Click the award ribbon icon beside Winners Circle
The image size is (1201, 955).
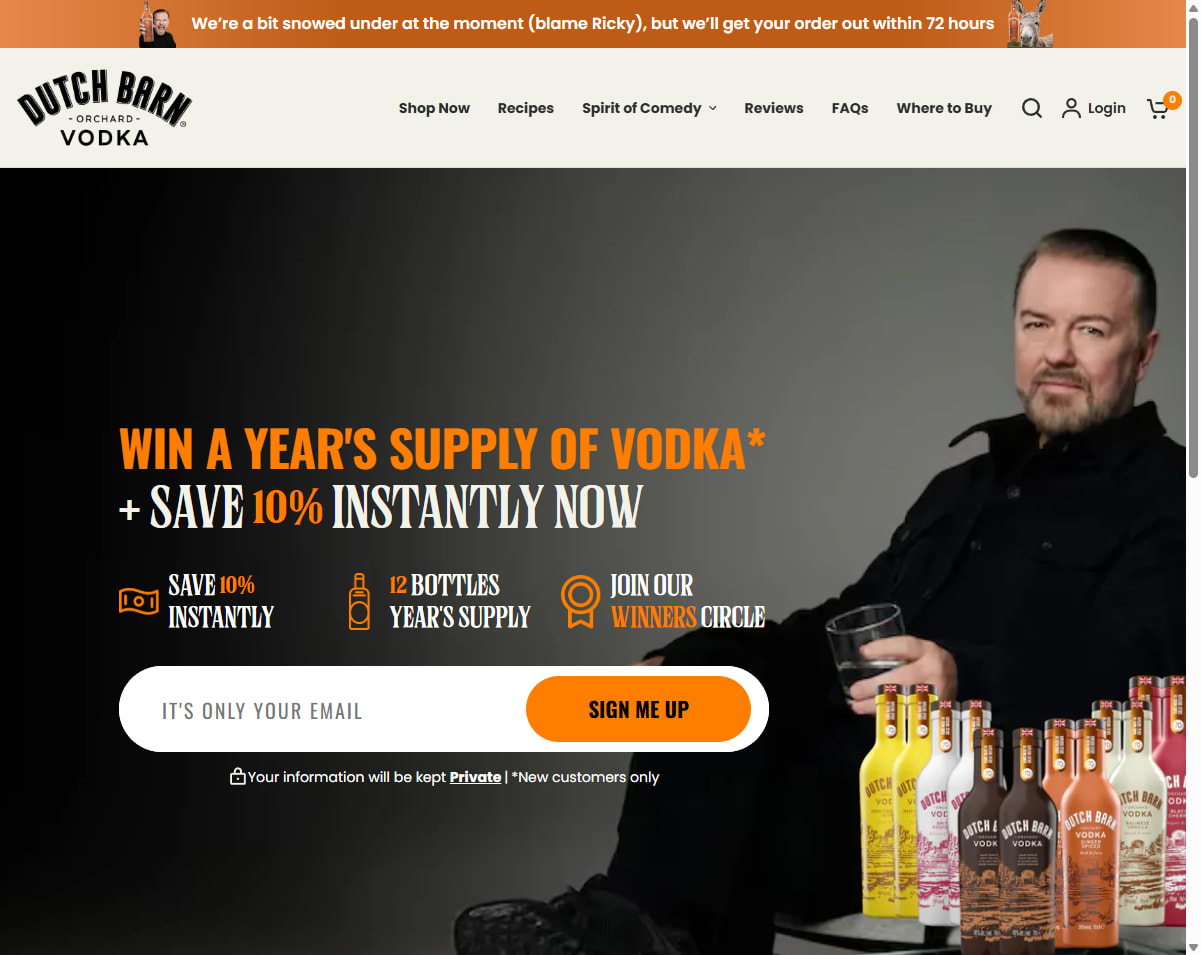(x=580, y=601)
